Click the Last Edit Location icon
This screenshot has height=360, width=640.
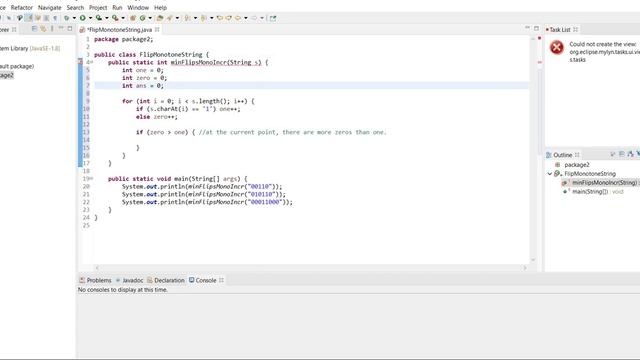(220, 18)
